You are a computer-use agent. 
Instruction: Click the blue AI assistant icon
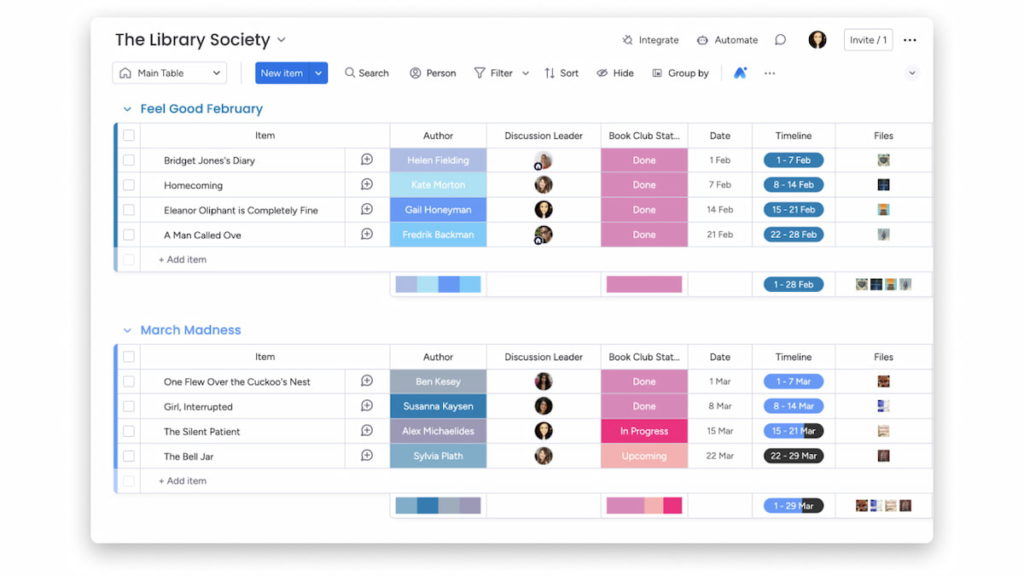(740, 73)
